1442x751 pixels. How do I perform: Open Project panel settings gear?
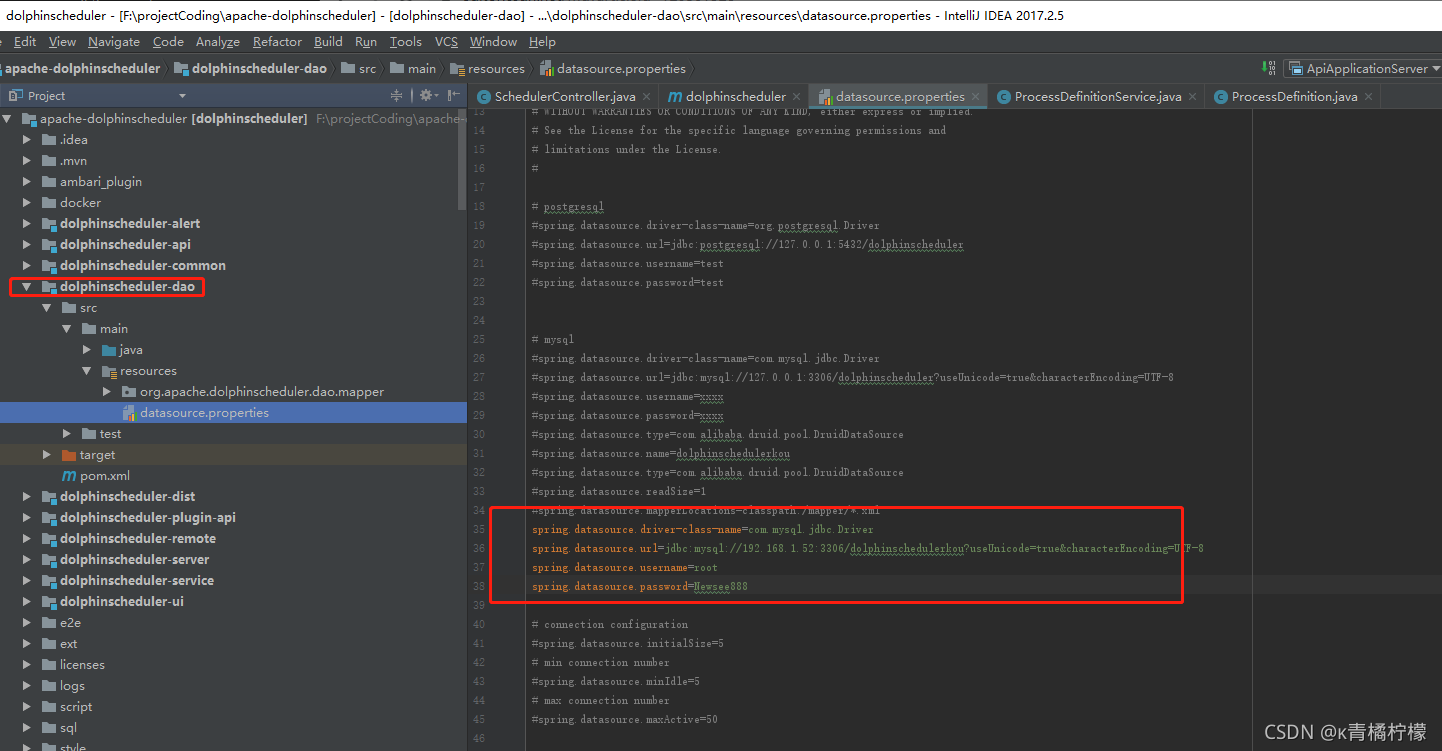tap(427, 95)
